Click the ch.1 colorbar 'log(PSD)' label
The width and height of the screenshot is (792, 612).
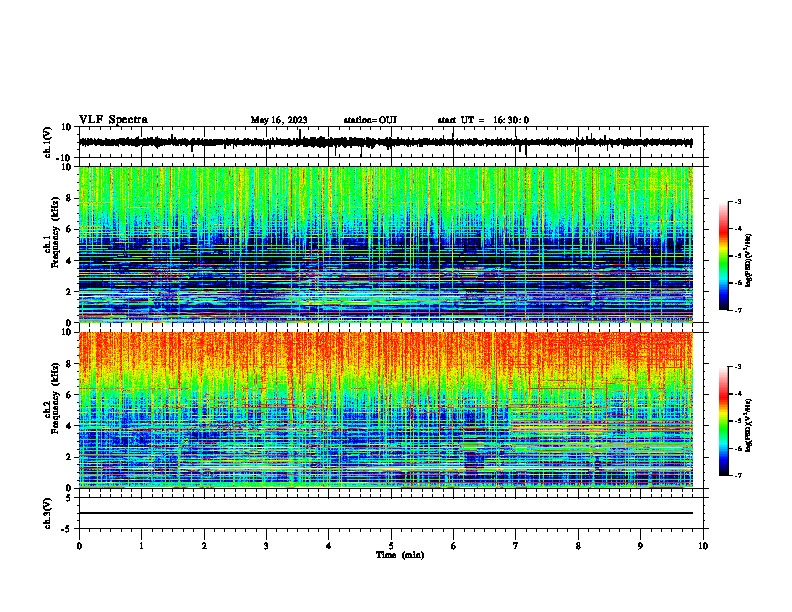click(748, 261)
